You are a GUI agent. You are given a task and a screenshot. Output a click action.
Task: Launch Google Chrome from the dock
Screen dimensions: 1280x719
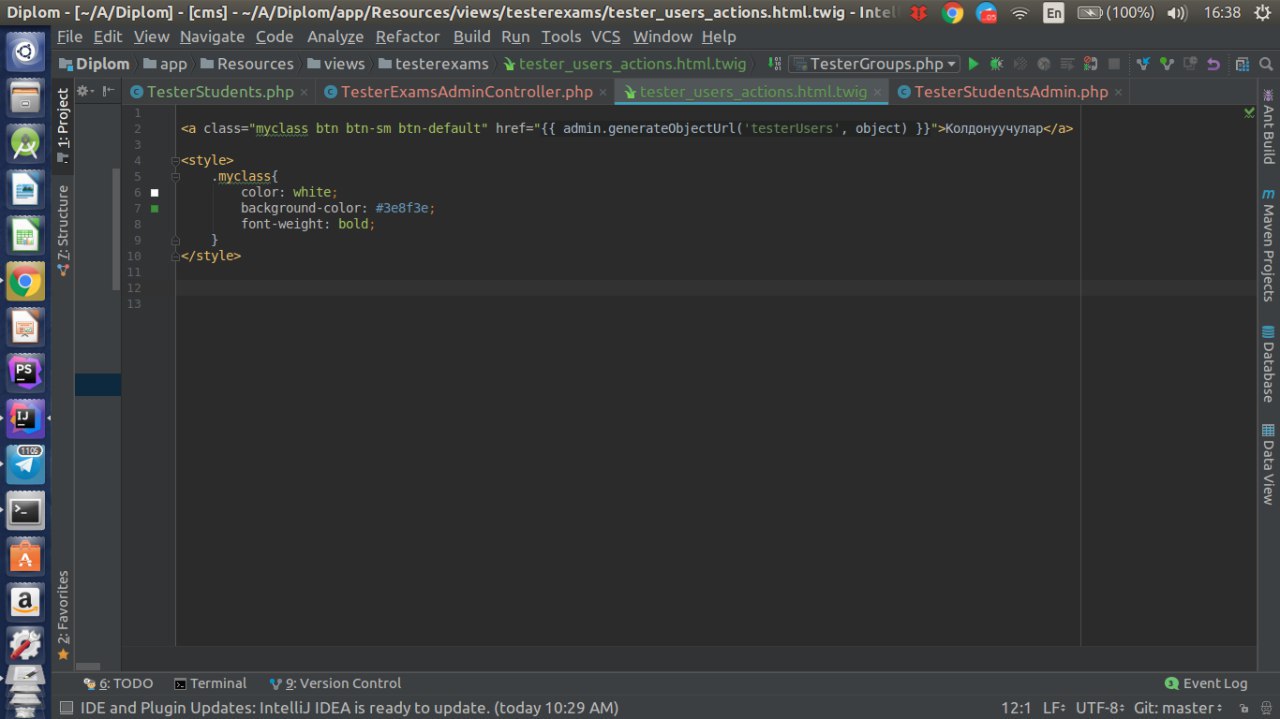[x=25, y=282]
